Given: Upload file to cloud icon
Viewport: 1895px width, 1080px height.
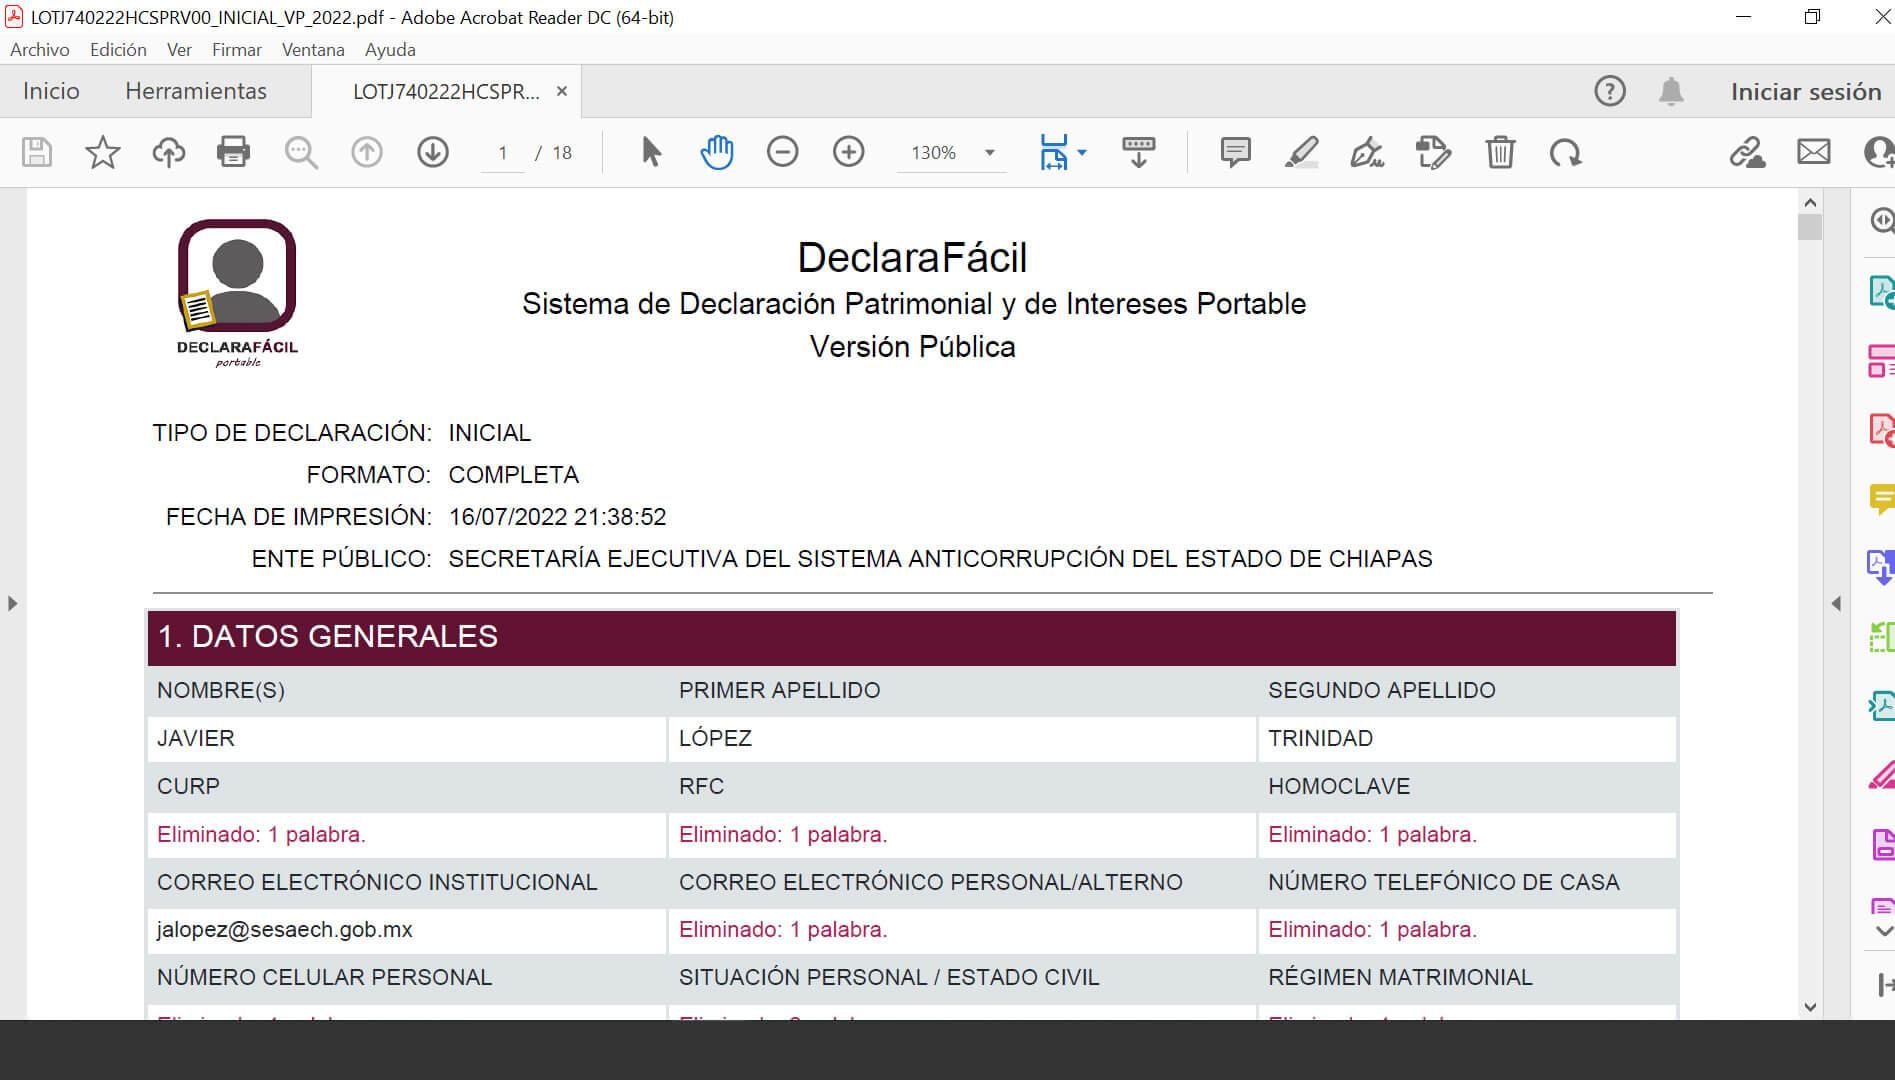Looking at the screenshot, I should tap(168, 152).
